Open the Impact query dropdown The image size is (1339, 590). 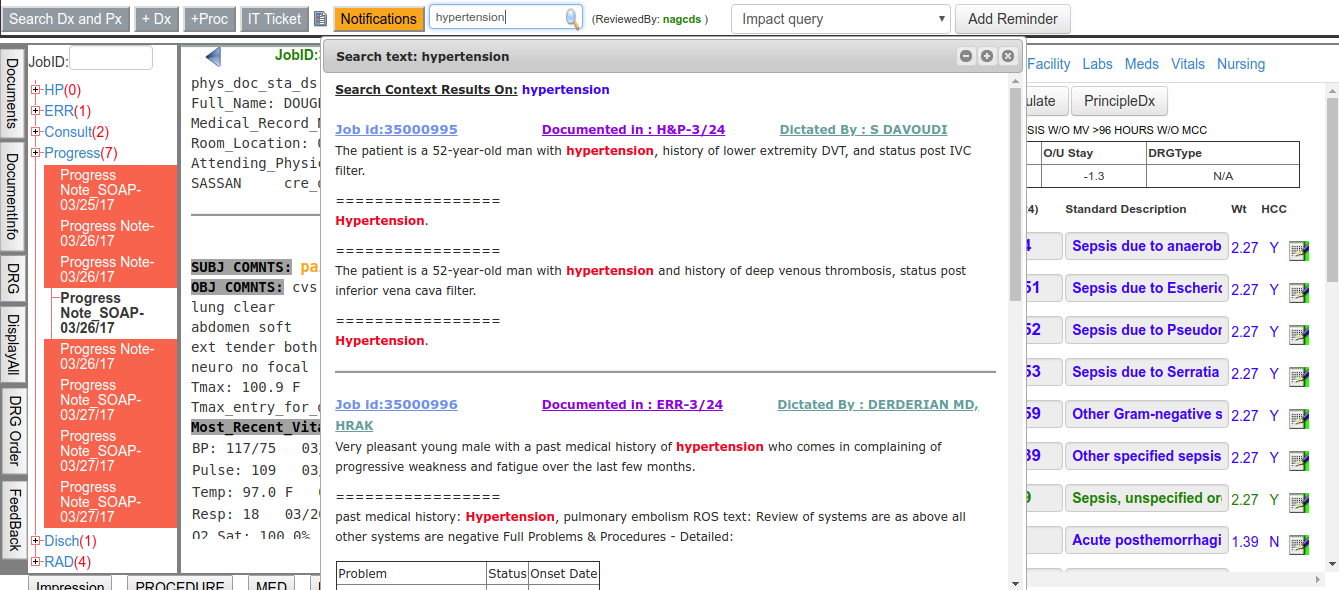click(x=840, y=19)
